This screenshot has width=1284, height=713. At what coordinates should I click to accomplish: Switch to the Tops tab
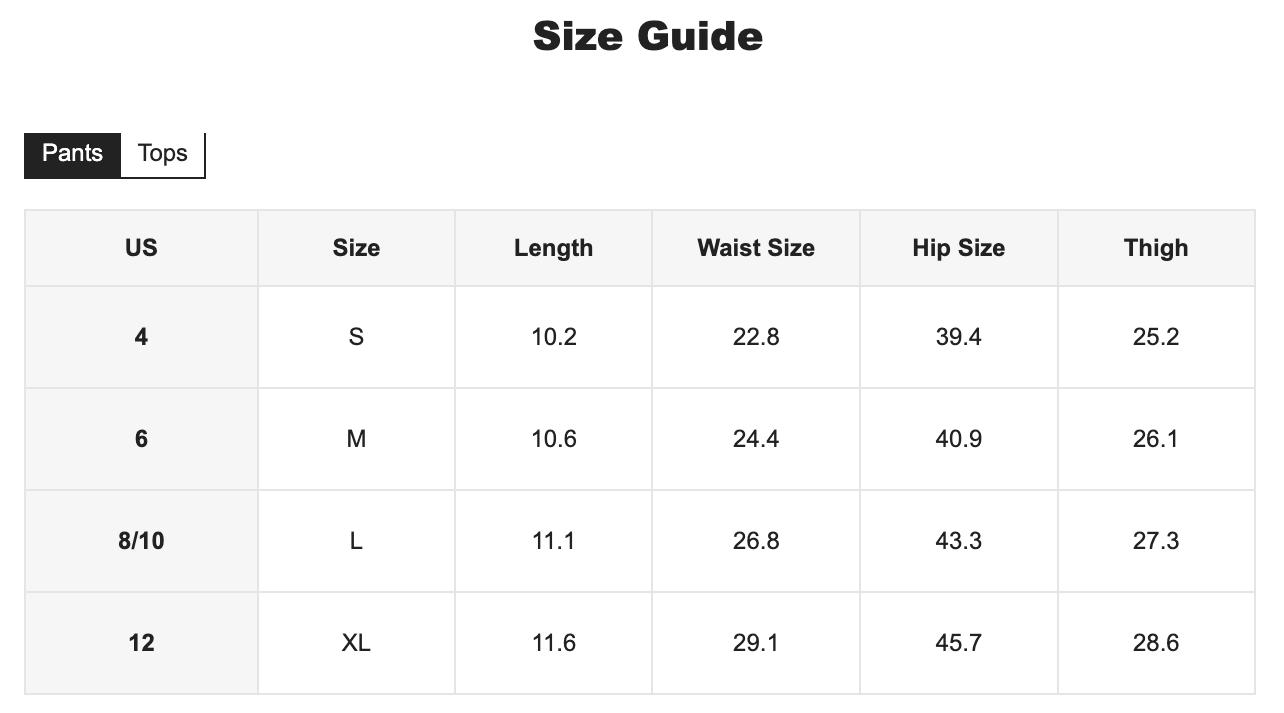(x=163, y=154)
